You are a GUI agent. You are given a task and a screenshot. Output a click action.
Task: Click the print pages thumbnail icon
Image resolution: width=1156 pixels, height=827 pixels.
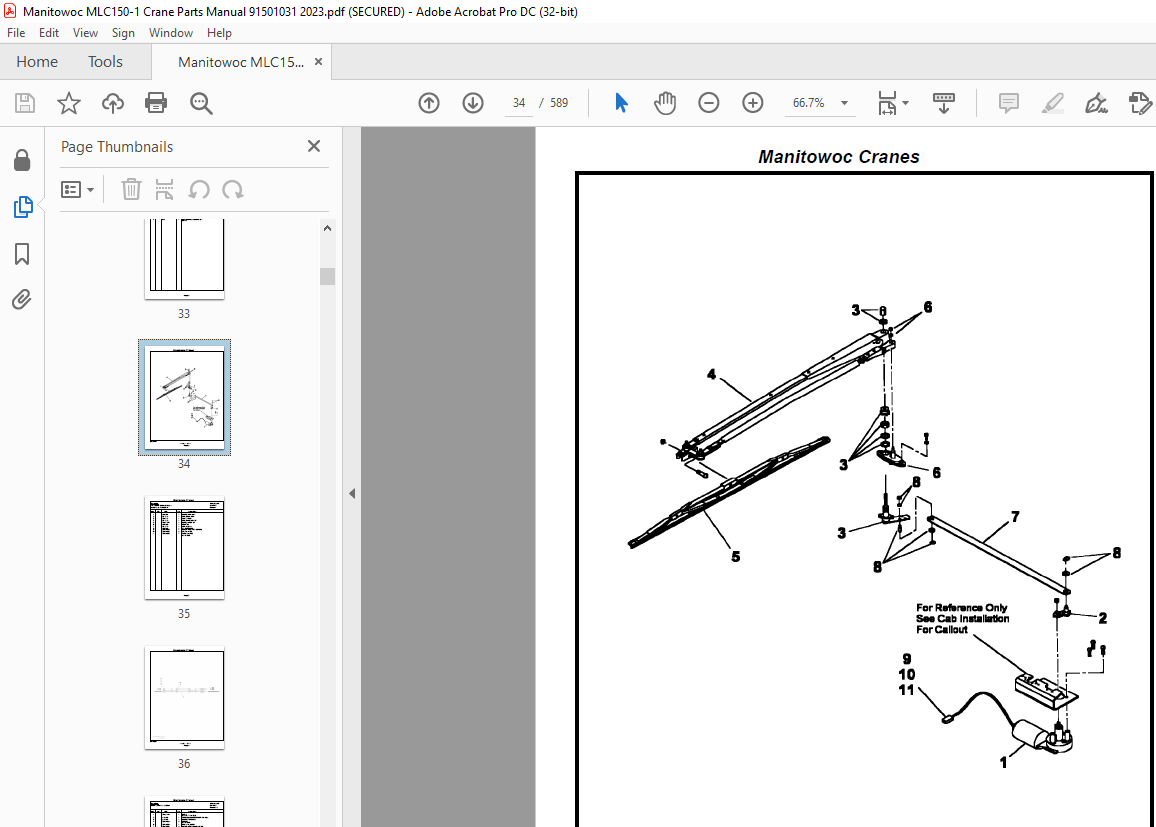click(164, 189)
